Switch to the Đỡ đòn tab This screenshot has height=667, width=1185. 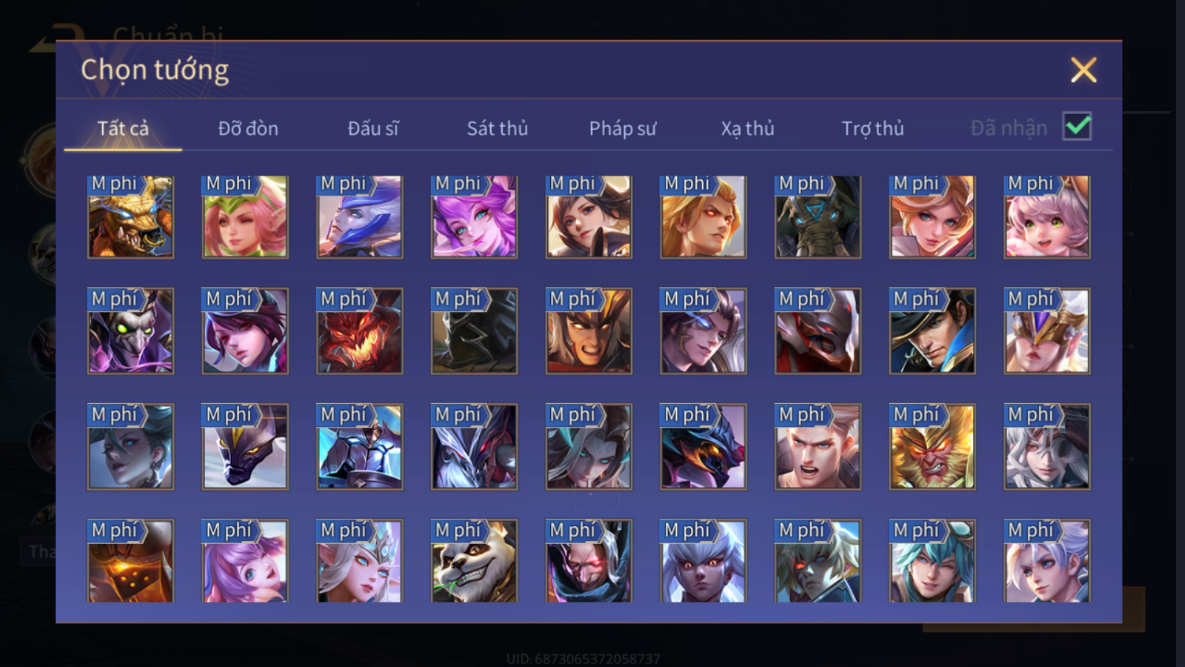(x=248, y=128)
